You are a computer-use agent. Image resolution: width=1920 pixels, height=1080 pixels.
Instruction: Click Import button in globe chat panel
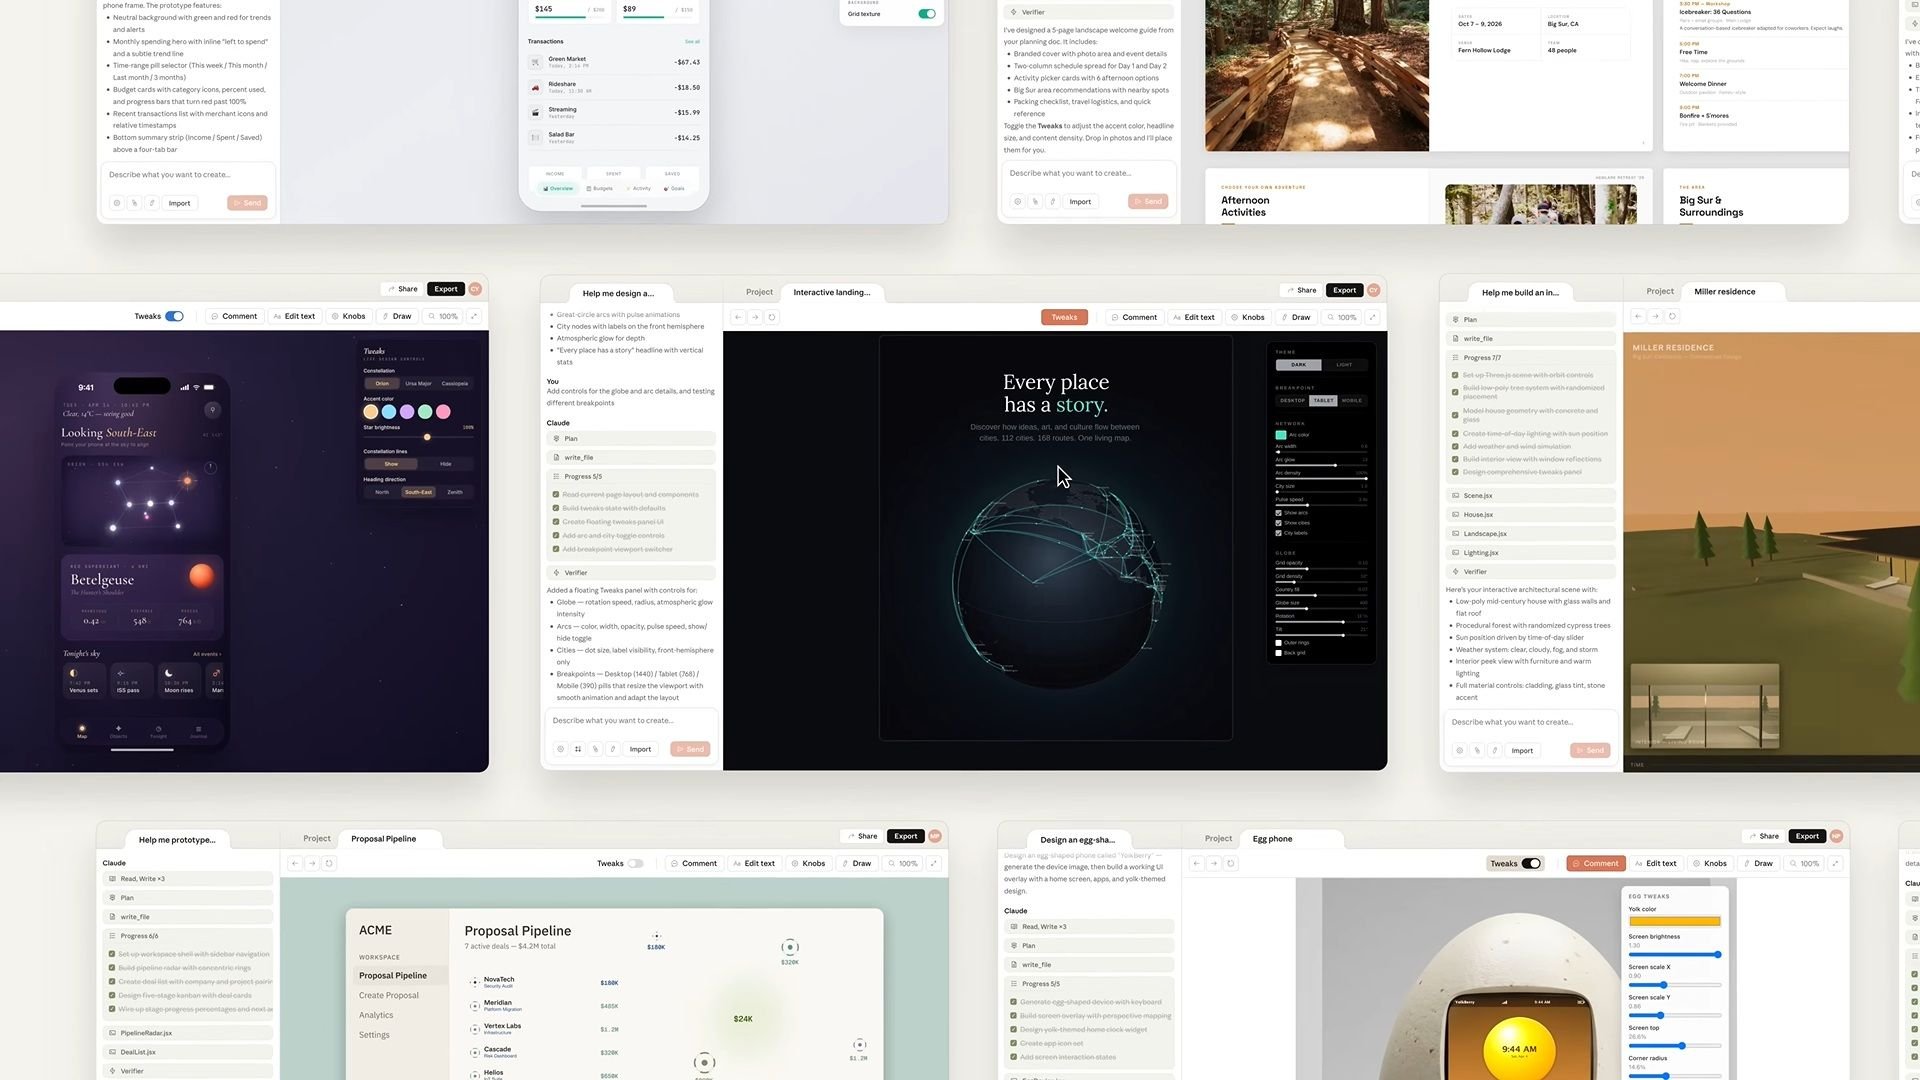640,749
